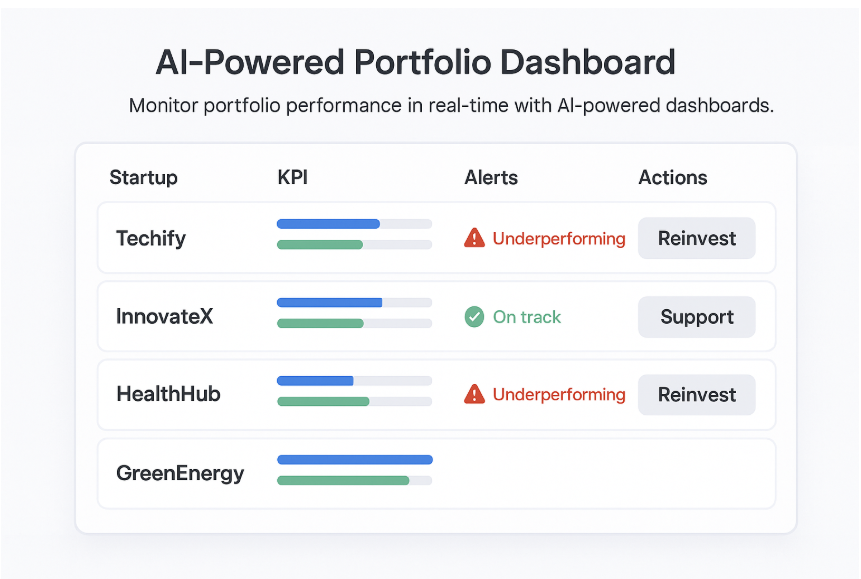
Task: Click Techify's blue KPI progress bar
Action: [354, 224]
